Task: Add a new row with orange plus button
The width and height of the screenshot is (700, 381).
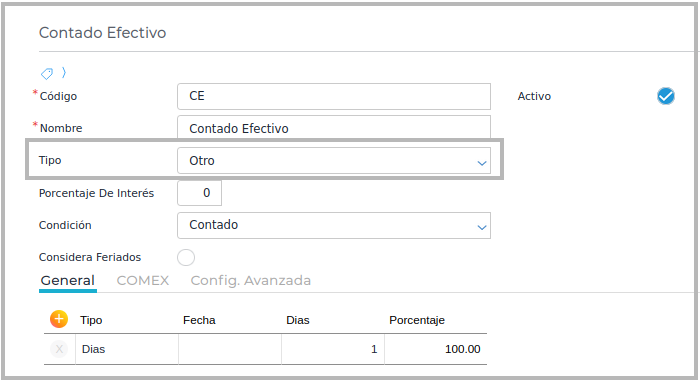Action: [x=59, y=319]
